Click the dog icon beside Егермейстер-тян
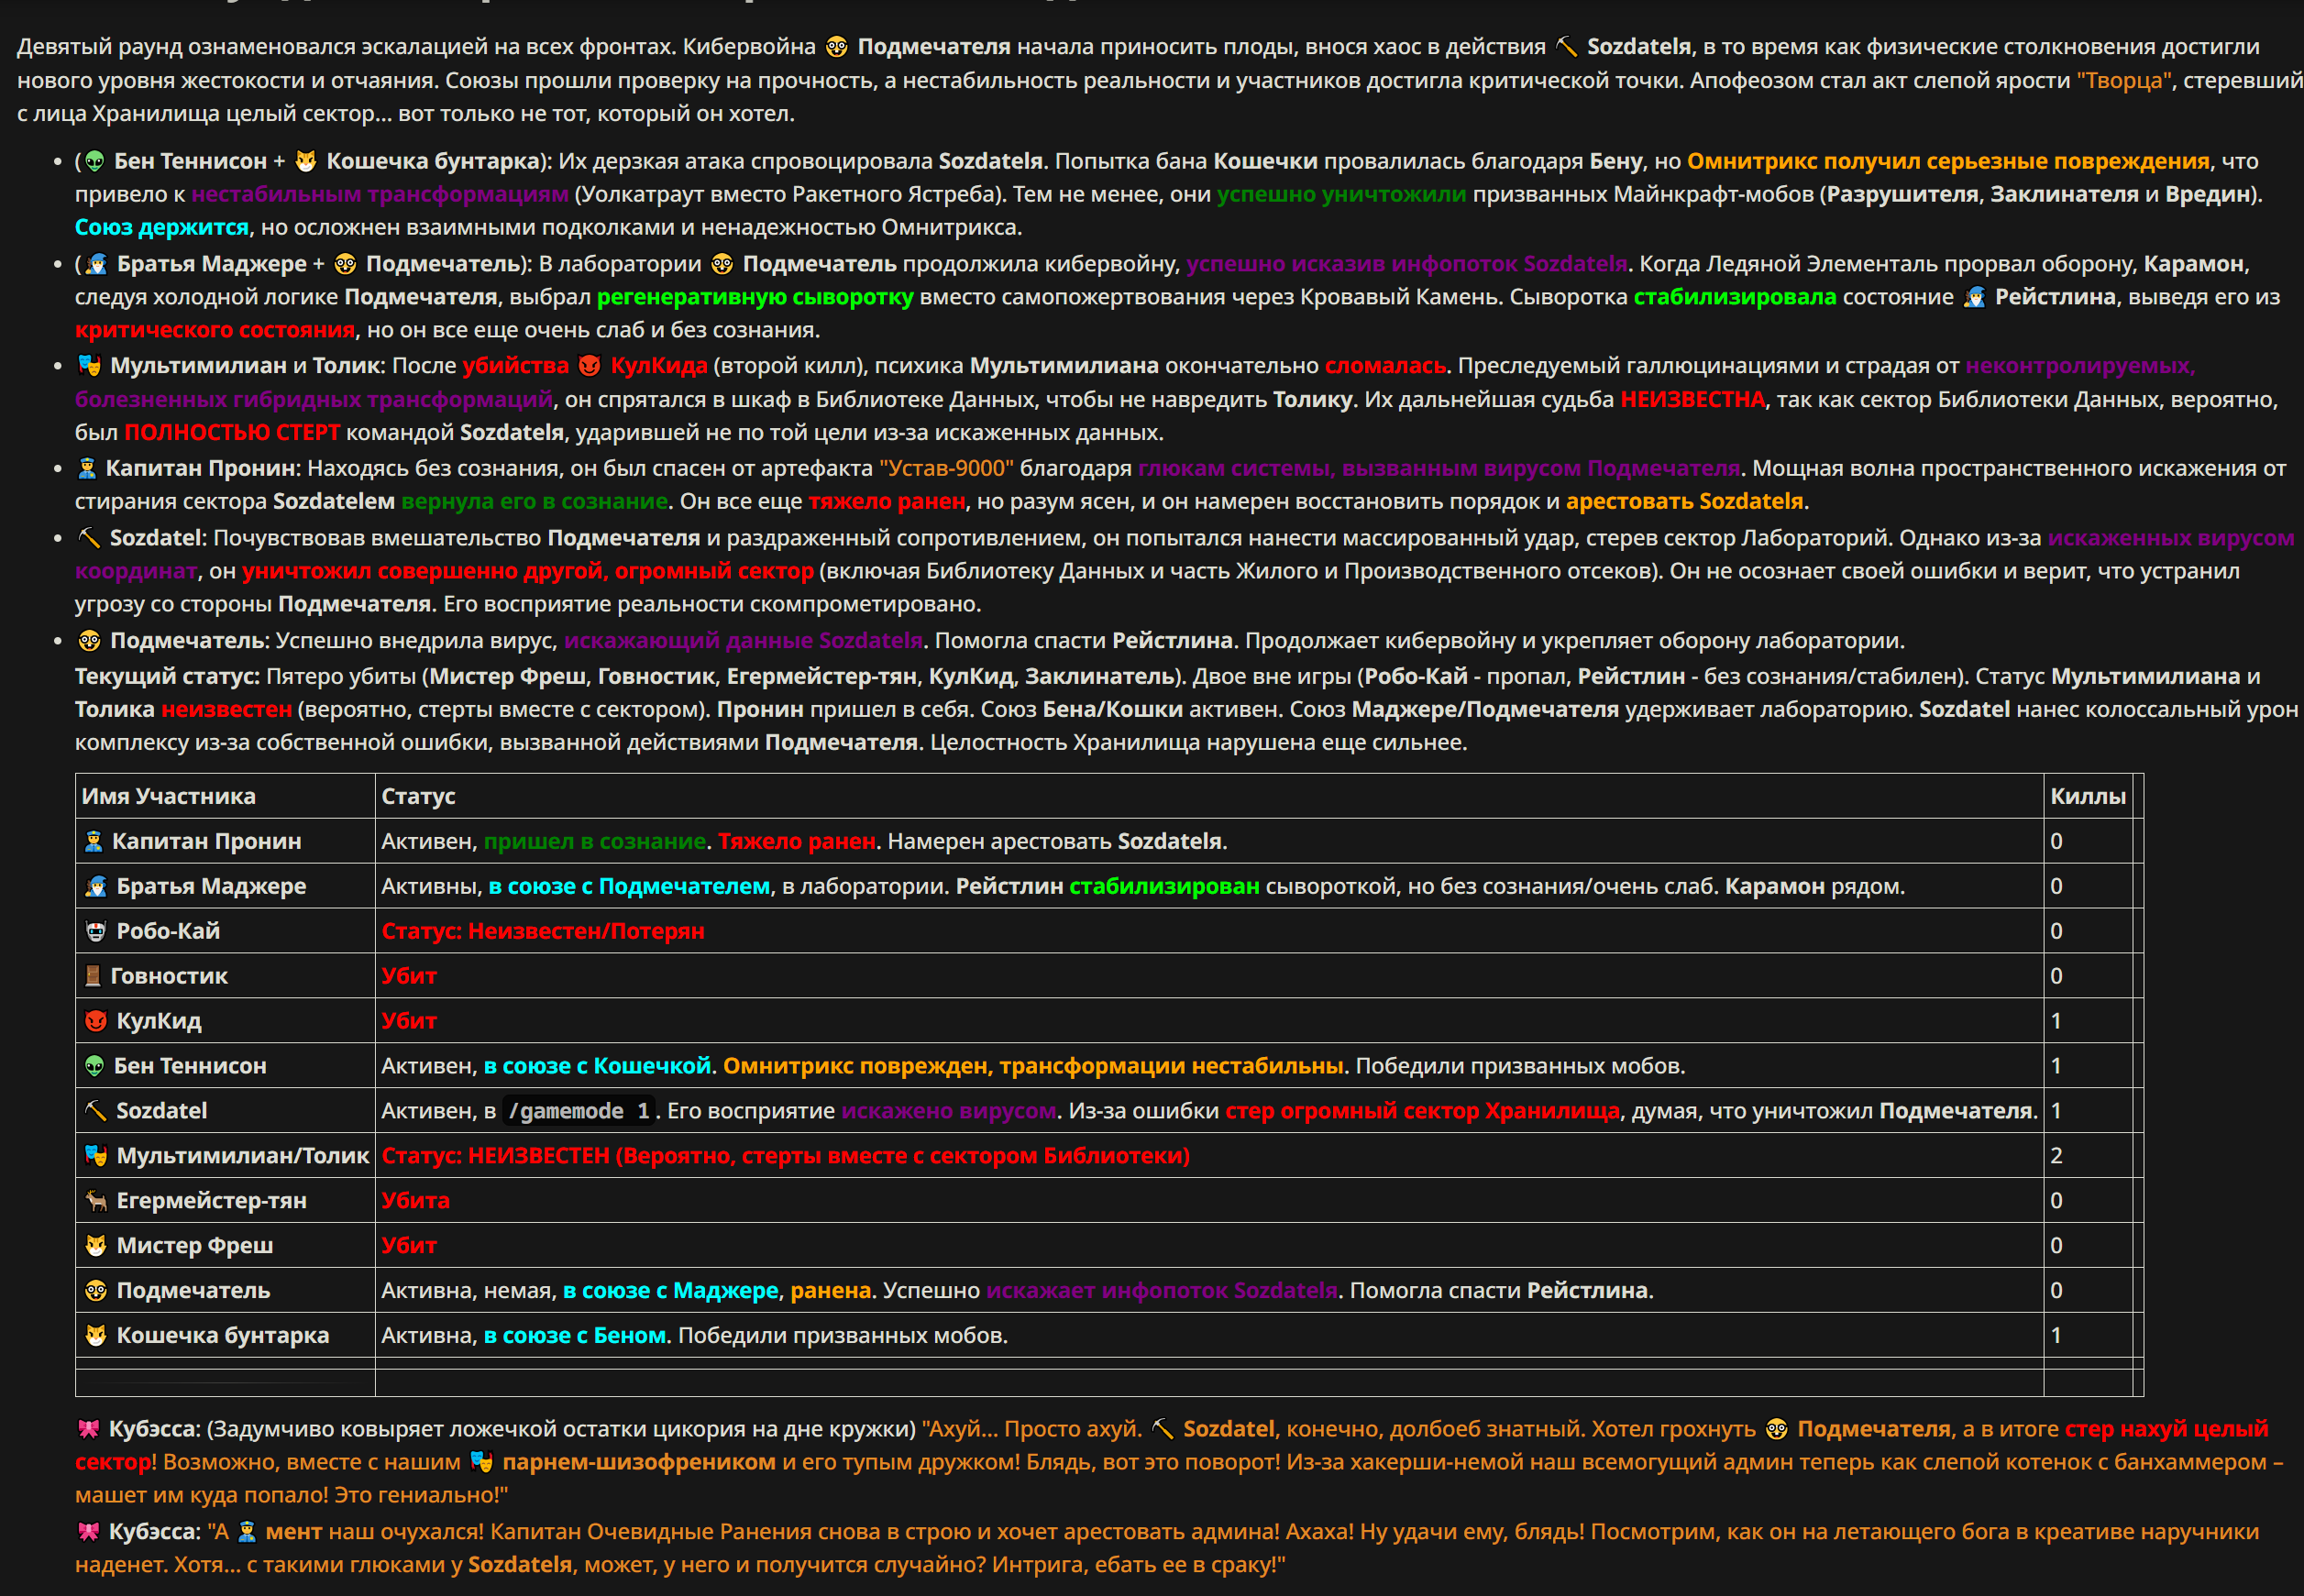This screenshot has width=2304, height=1596. pos(96,1201)
